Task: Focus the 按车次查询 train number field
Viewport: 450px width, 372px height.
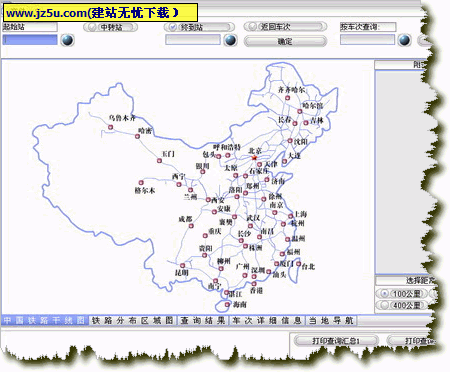Action: (x=367, y=40)
